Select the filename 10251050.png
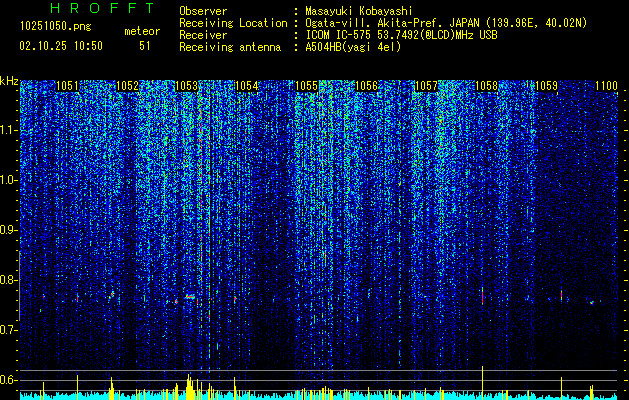This screenshot has height=400, width=629. (x=56, y=27)
